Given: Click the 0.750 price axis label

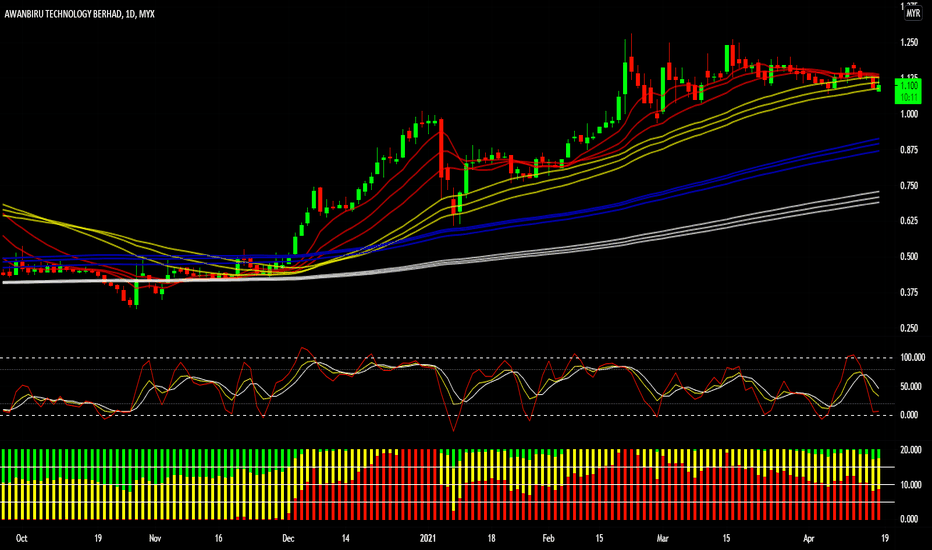Looking at the screenshot, I should (909, 186).
